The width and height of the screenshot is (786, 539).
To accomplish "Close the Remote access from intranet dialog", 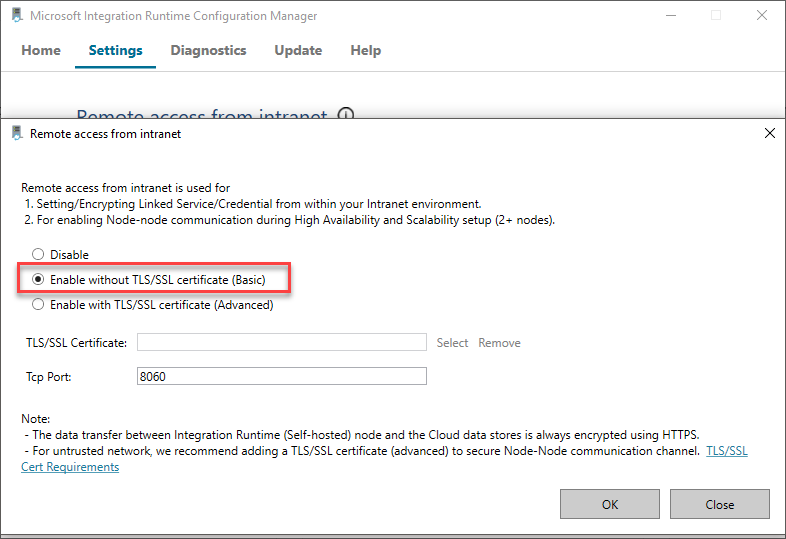I will pyautogui.click(x=769, y=133).
